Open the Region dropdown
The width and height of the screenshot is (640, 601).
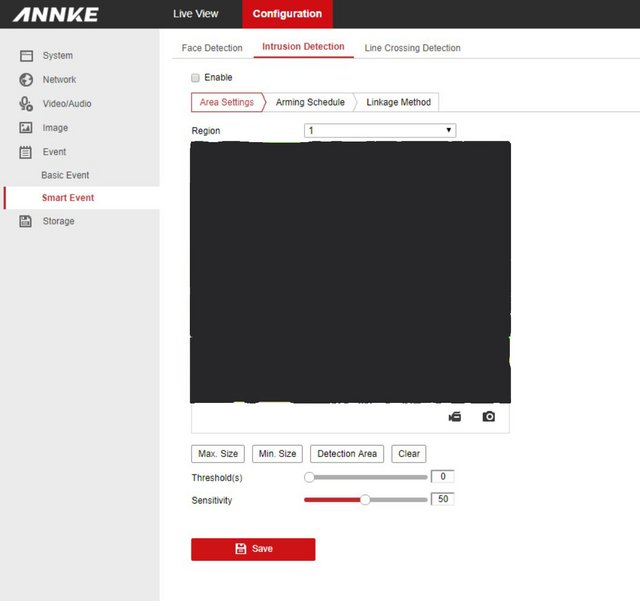(380, 131)
